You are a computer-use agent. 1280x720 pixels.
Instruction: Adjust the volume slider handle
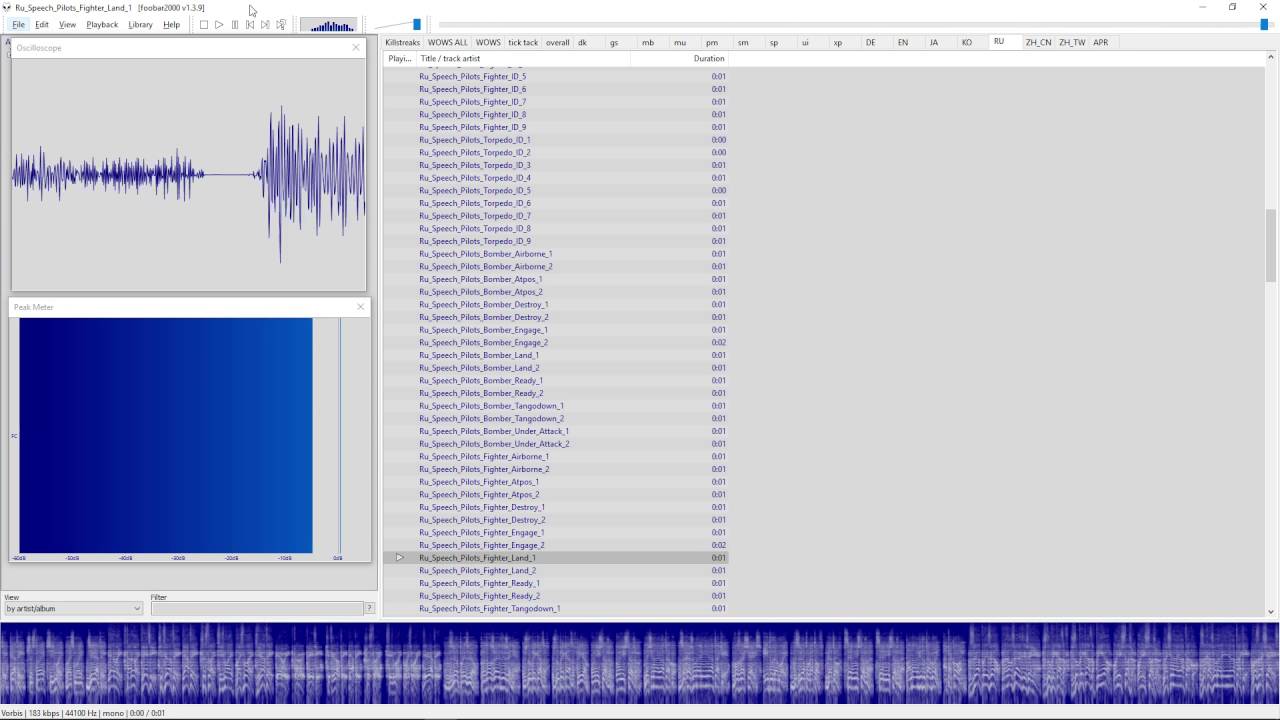click(417, 25)
